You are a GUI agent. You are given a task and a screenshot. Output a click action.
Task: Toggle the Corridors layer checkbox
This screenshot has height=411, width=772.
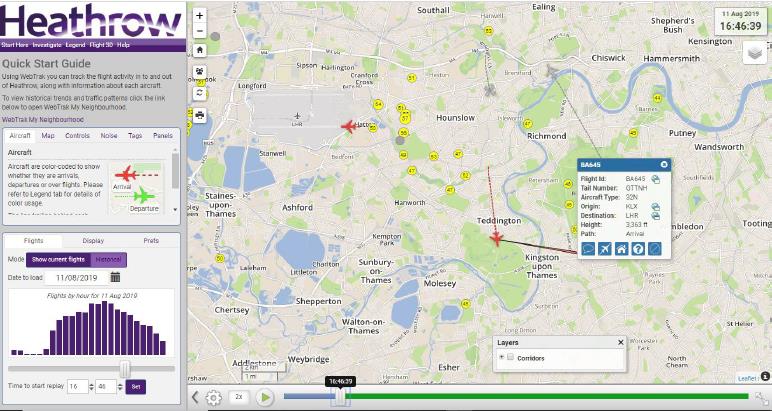[511, 357]
